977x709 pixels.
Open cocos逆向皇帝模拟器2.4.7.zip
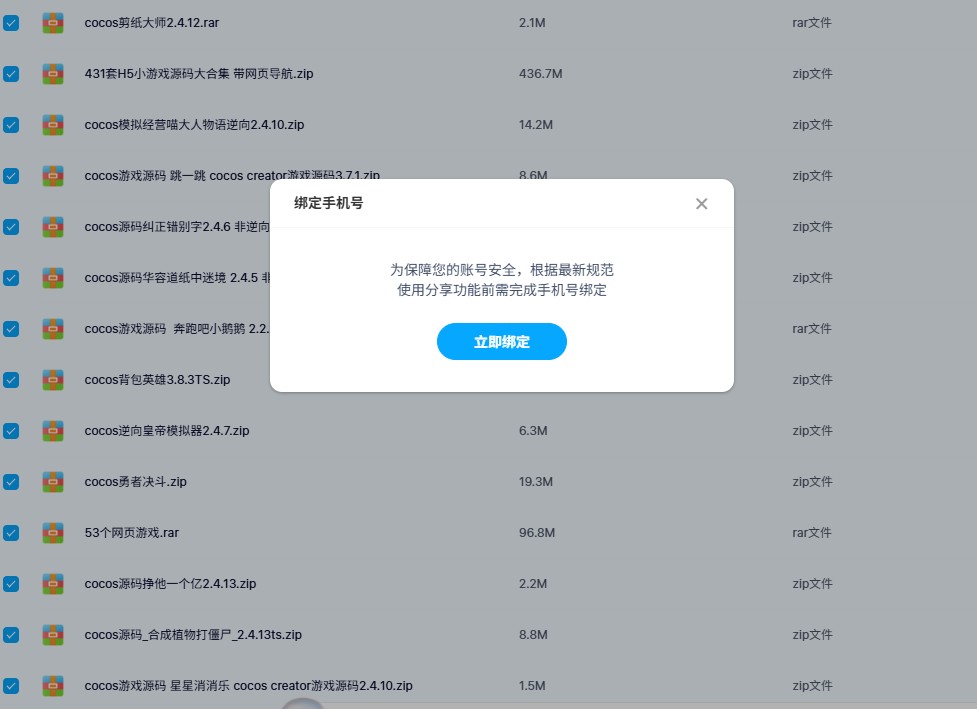click(167, 431)
